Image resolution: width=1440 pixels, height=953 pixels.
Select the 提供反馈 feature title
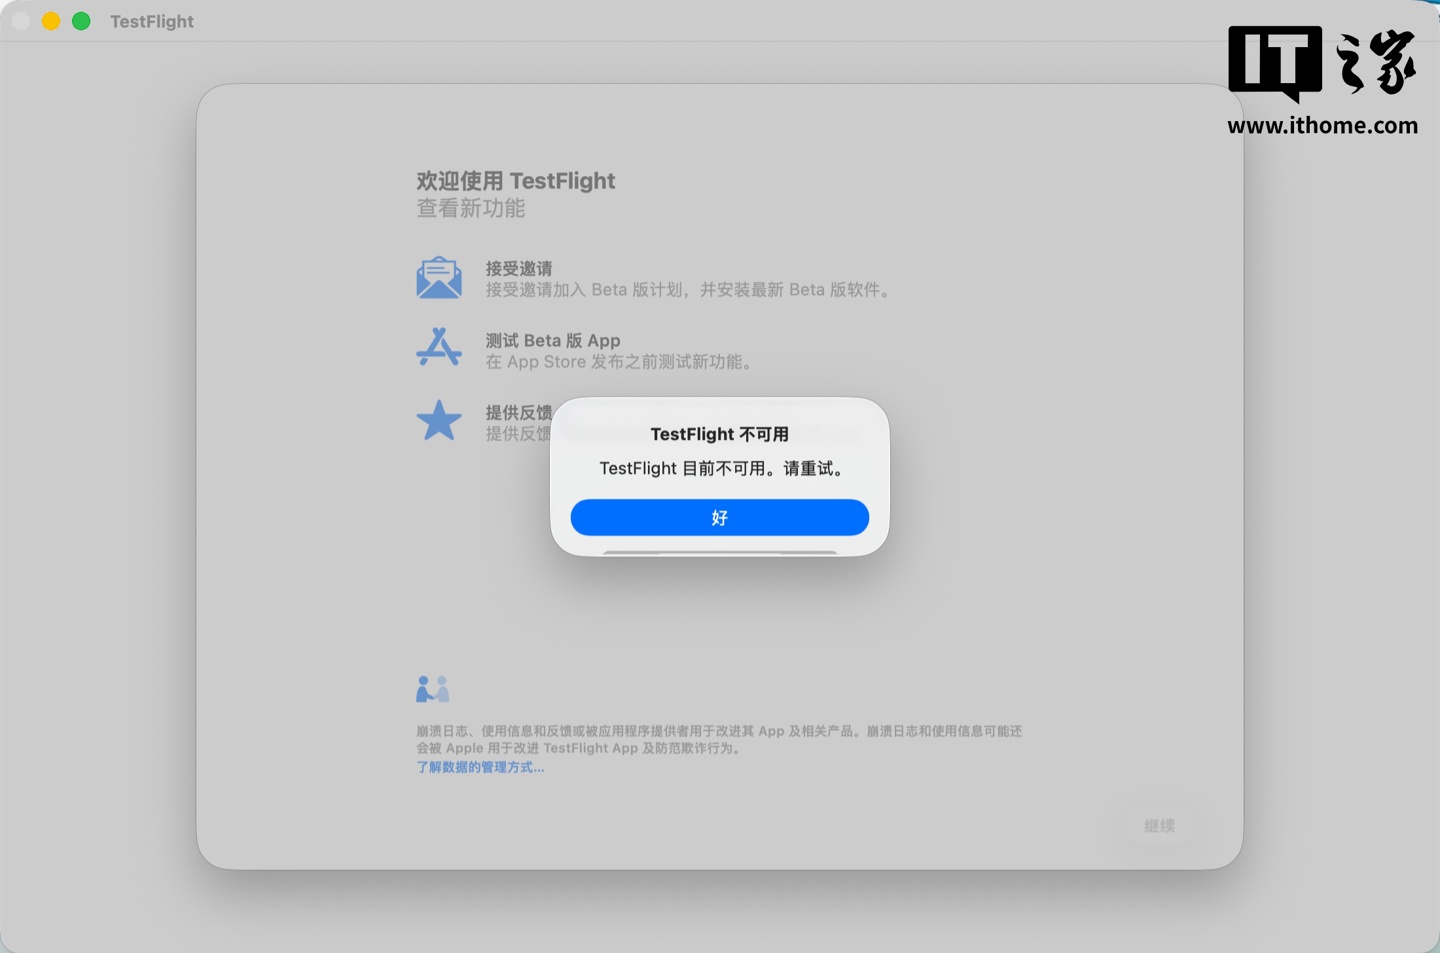tap(518, 412)
